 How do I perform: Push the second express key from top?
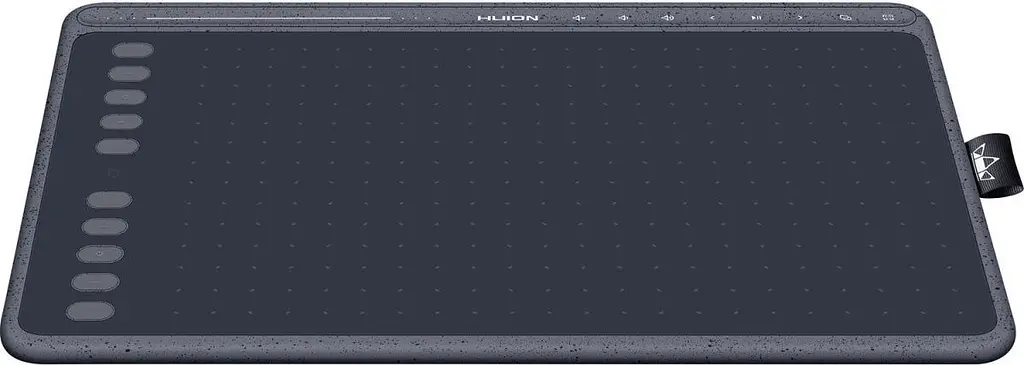click(129, 74)
